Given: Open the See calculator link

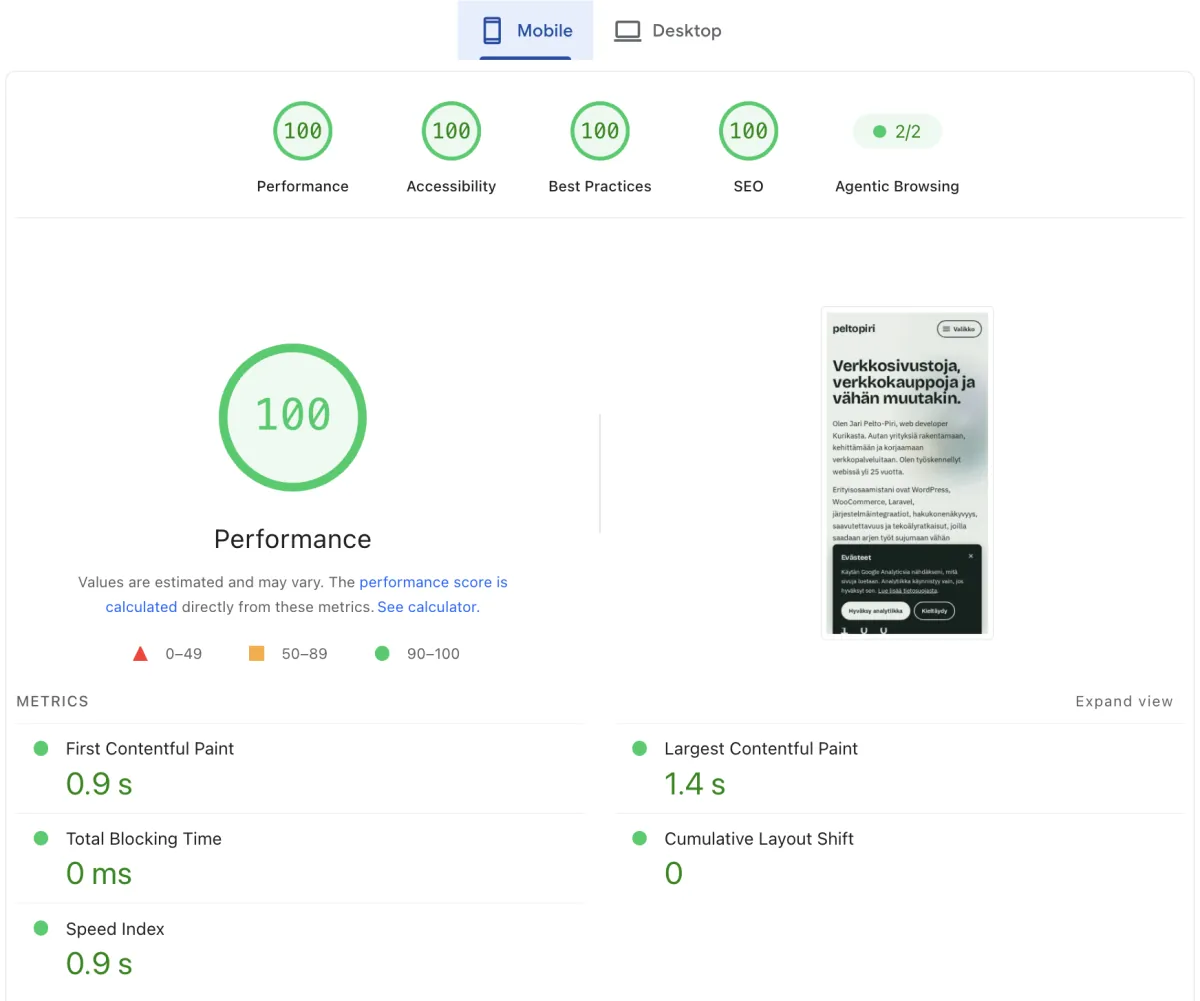Looking at the screenshot, I should (x=427, y=607).
